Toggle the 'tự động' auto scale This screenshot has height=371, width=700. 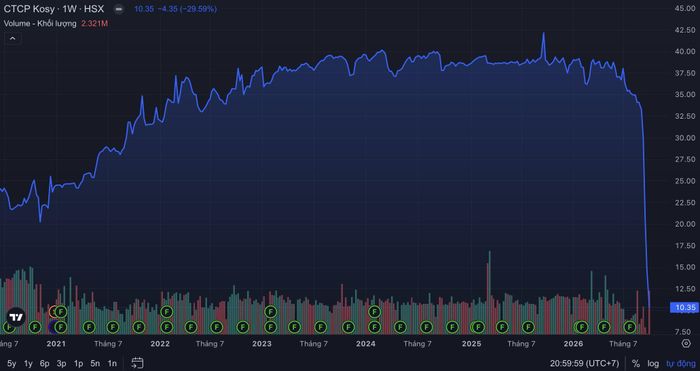pyautogui.click(x=681, y=363)
